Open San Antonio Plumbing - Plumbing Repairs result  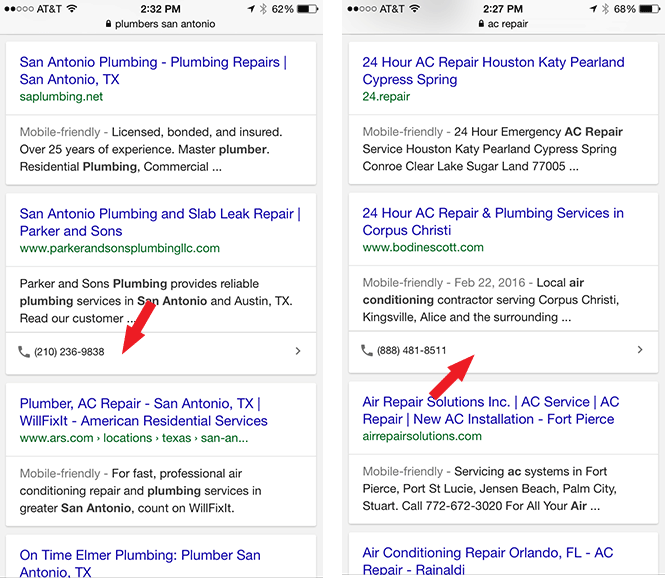(152, 70)
